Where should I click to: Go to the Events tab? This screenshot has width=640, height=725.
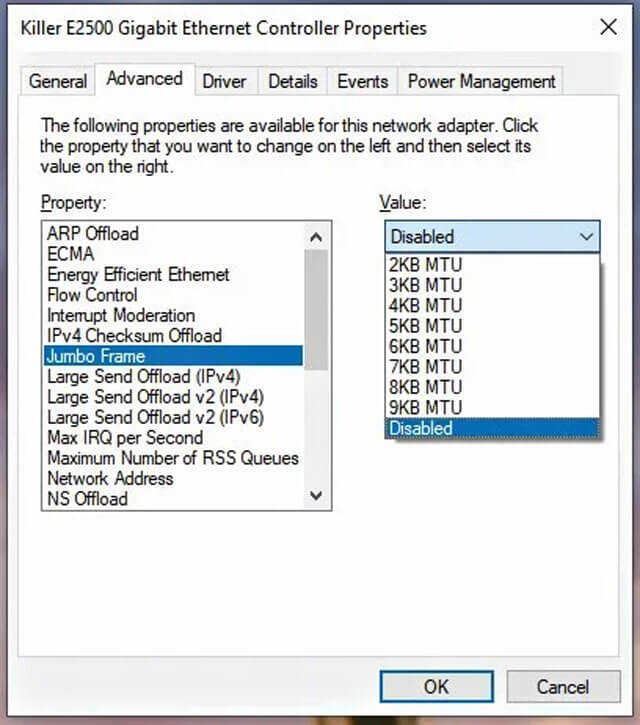tap(363, 81)
